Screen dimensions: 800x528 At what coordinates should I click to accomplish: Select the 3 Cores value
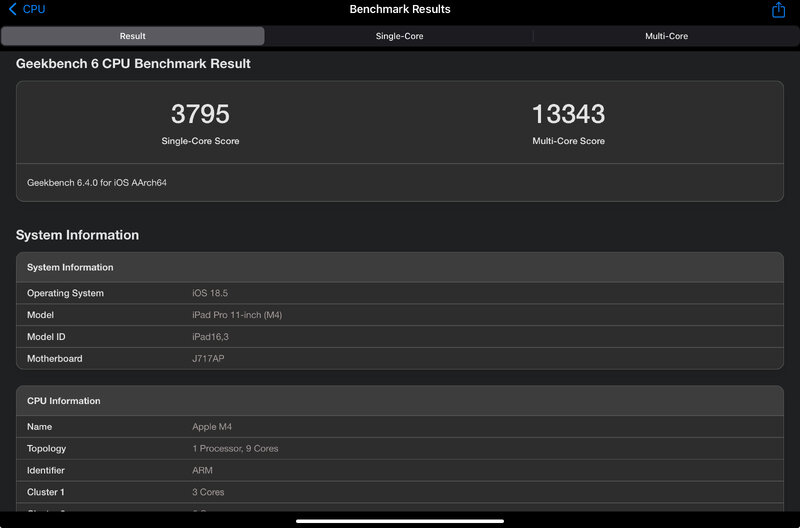(208, 492)
